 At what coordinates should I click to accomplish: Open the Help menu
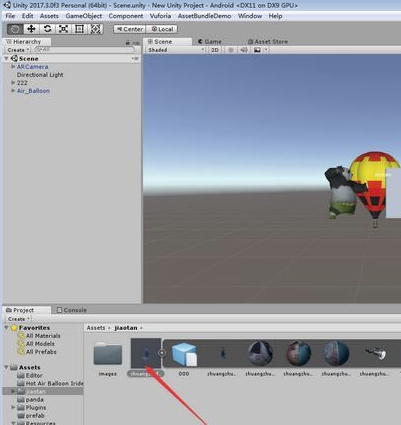coord(275,16)
